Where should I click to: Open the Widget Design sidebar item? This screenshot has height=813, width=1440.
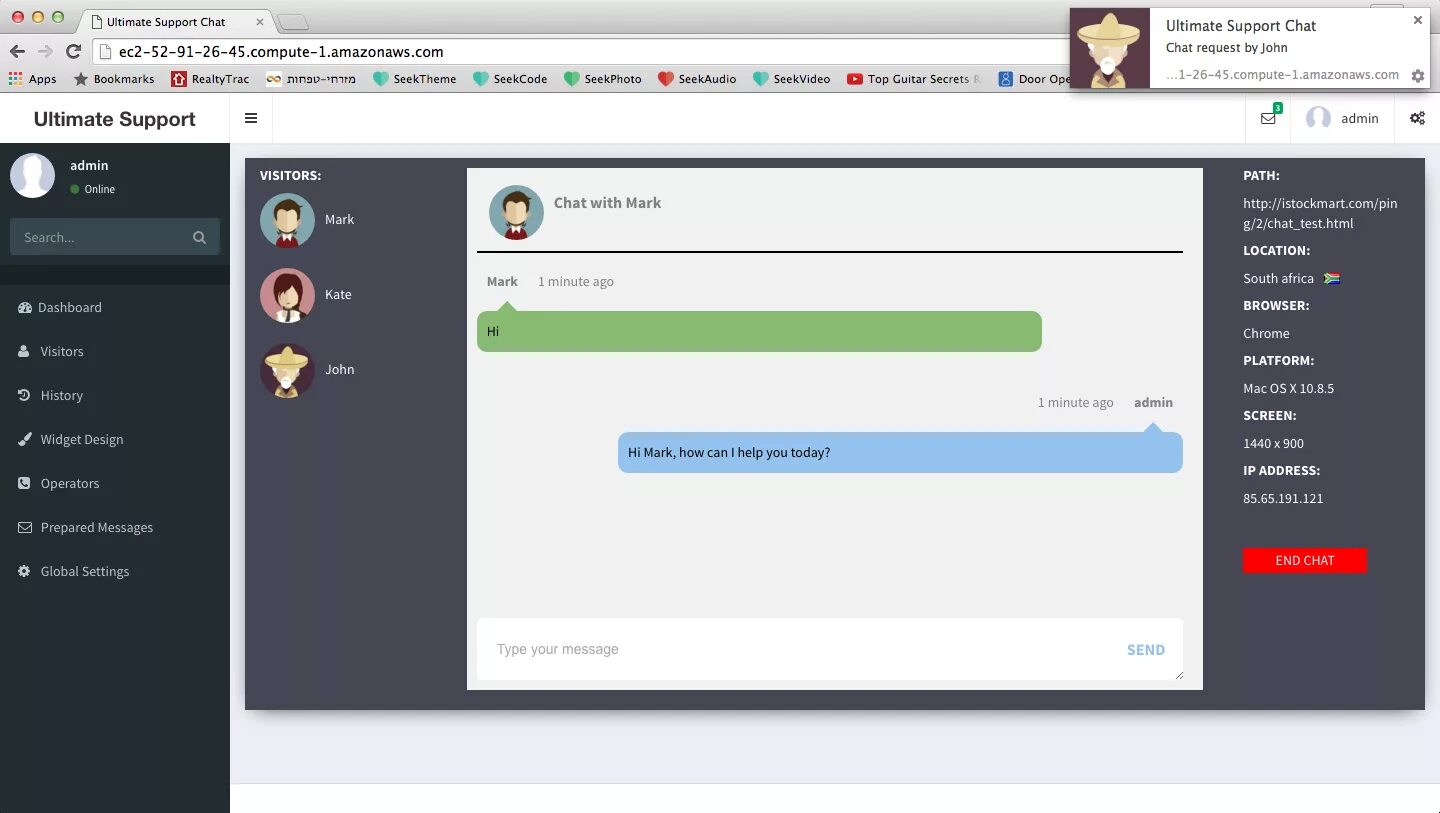pos(115,439)
